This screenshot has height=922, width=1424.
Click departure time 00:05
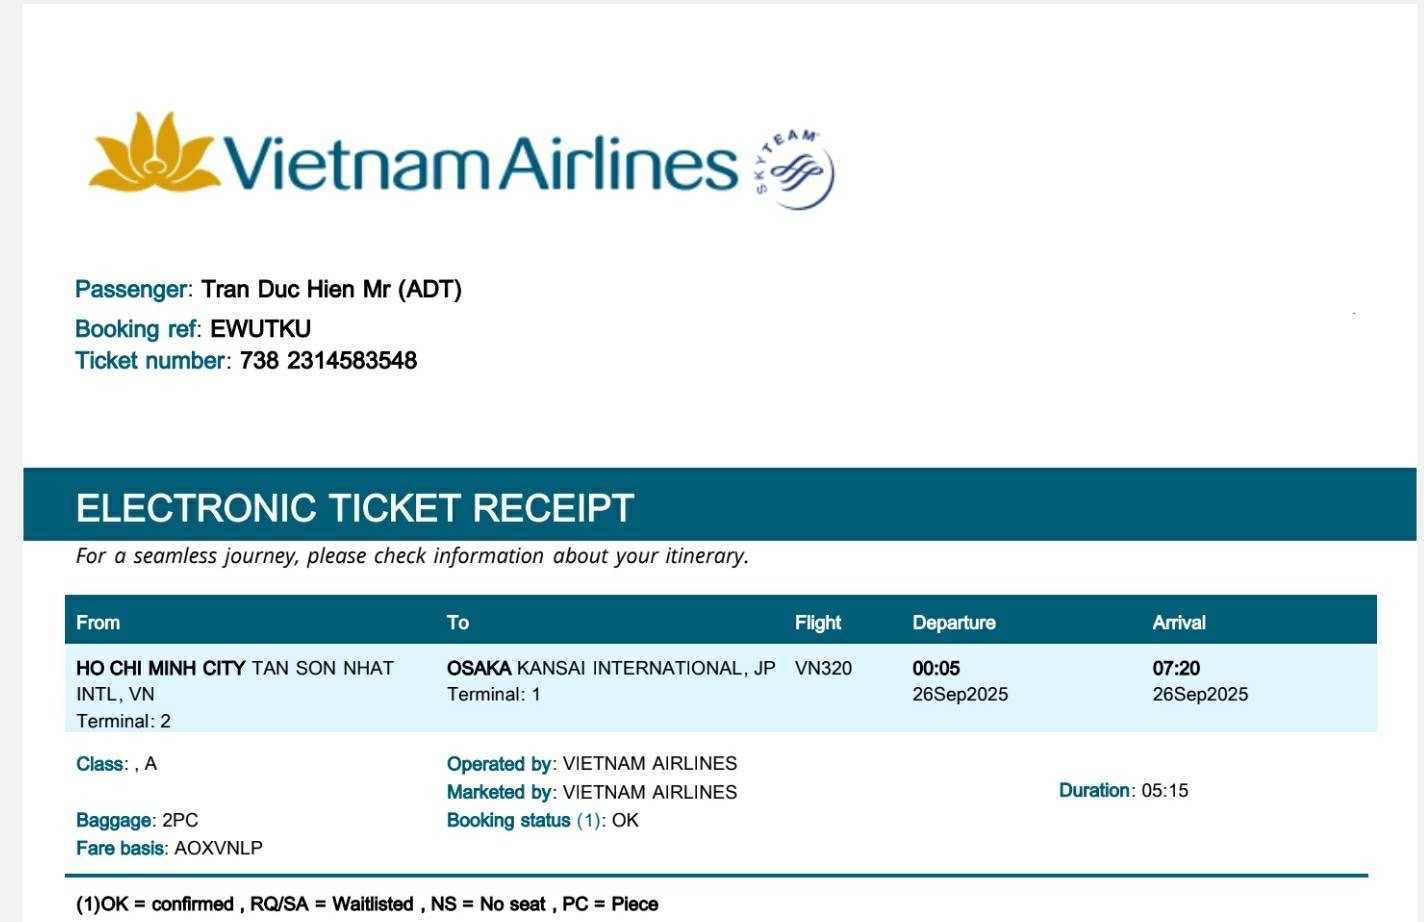point(936,668)
